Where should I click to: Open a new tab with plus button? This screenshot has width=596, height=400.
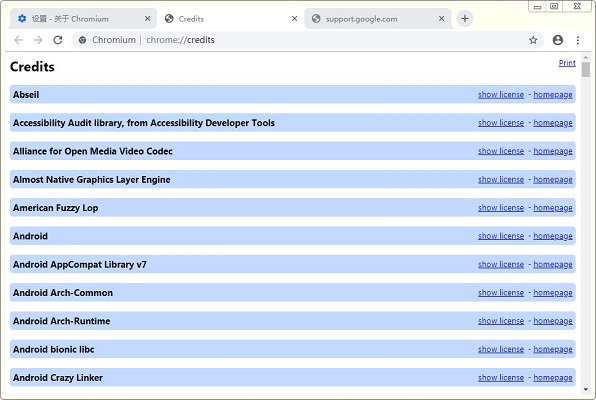click(x=465, y=19)
